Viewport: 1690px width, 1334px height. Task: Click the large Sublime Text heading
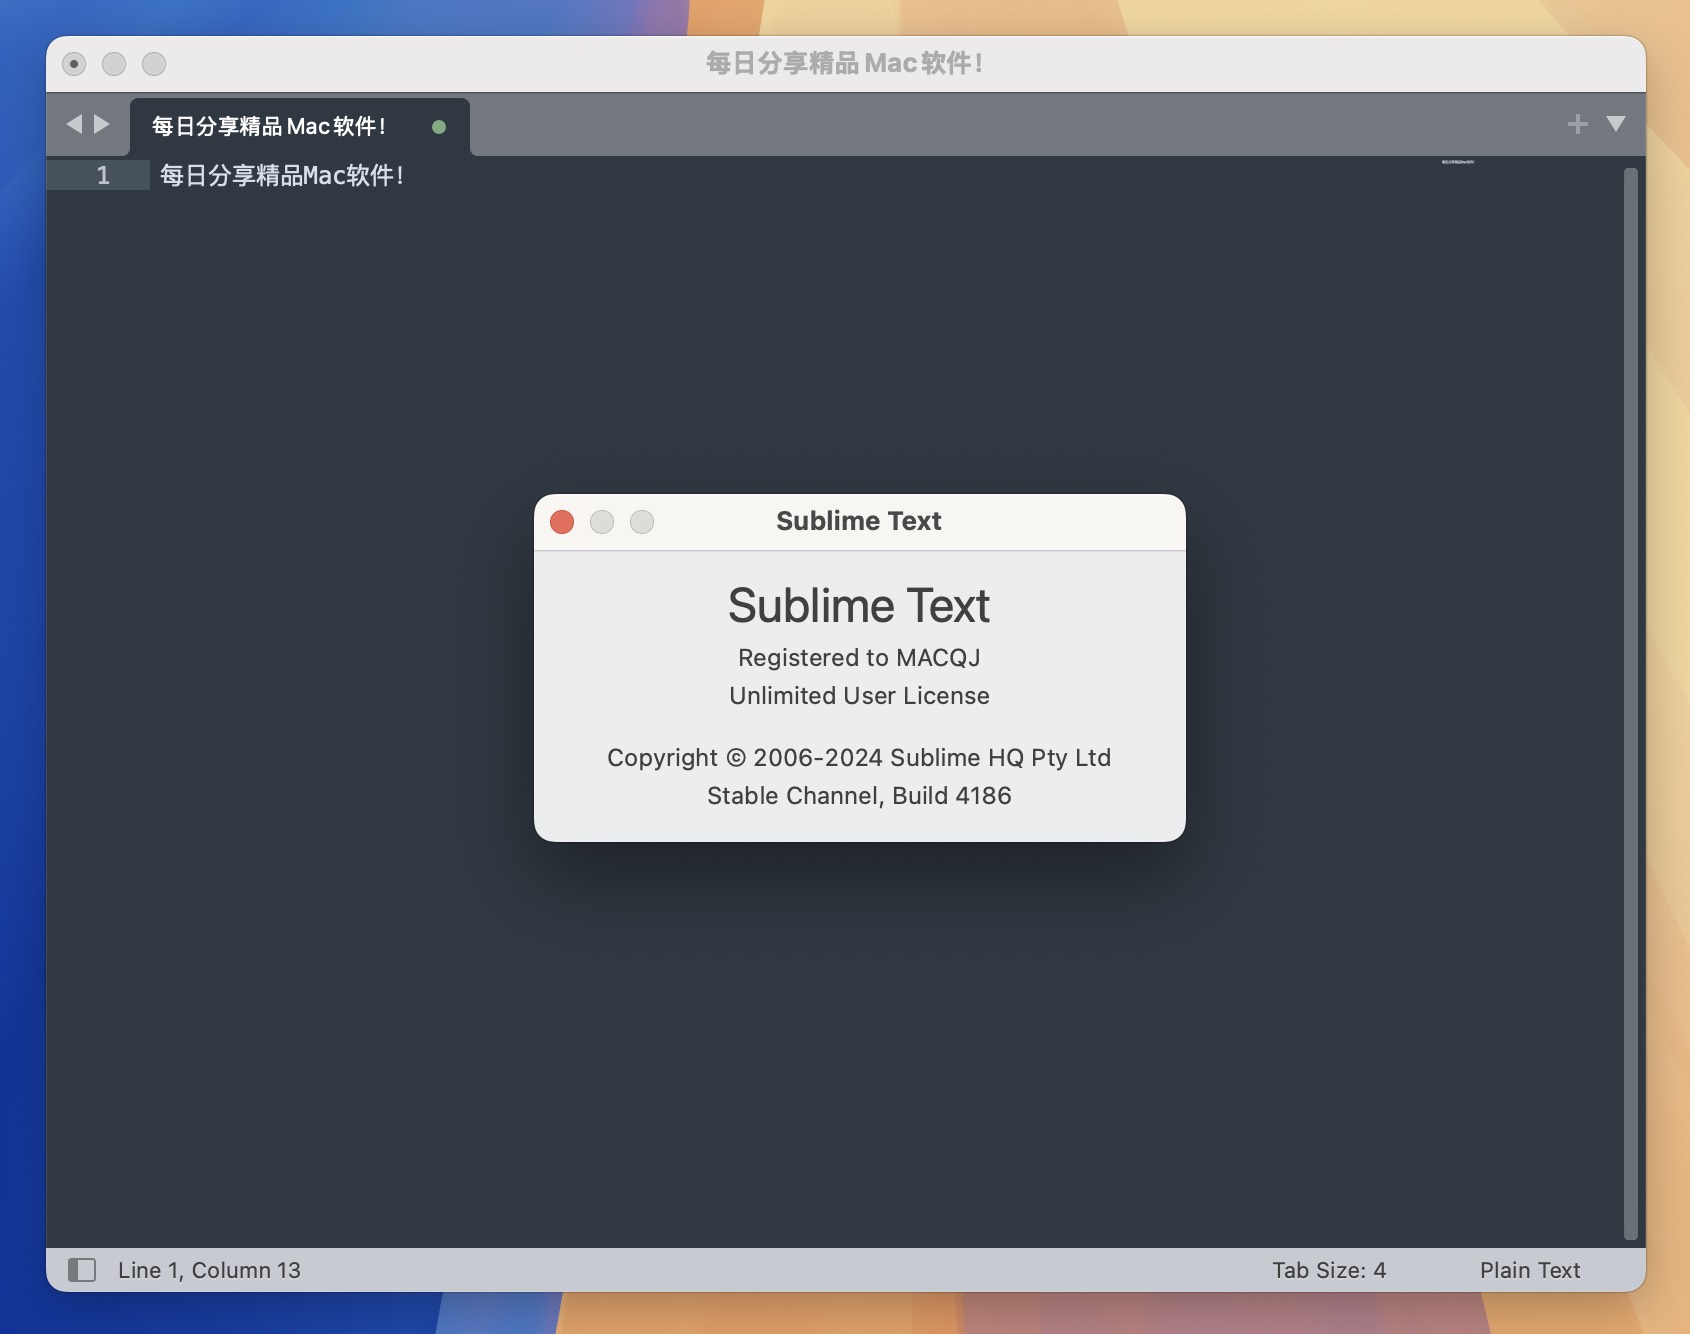(x=859, y=606)
